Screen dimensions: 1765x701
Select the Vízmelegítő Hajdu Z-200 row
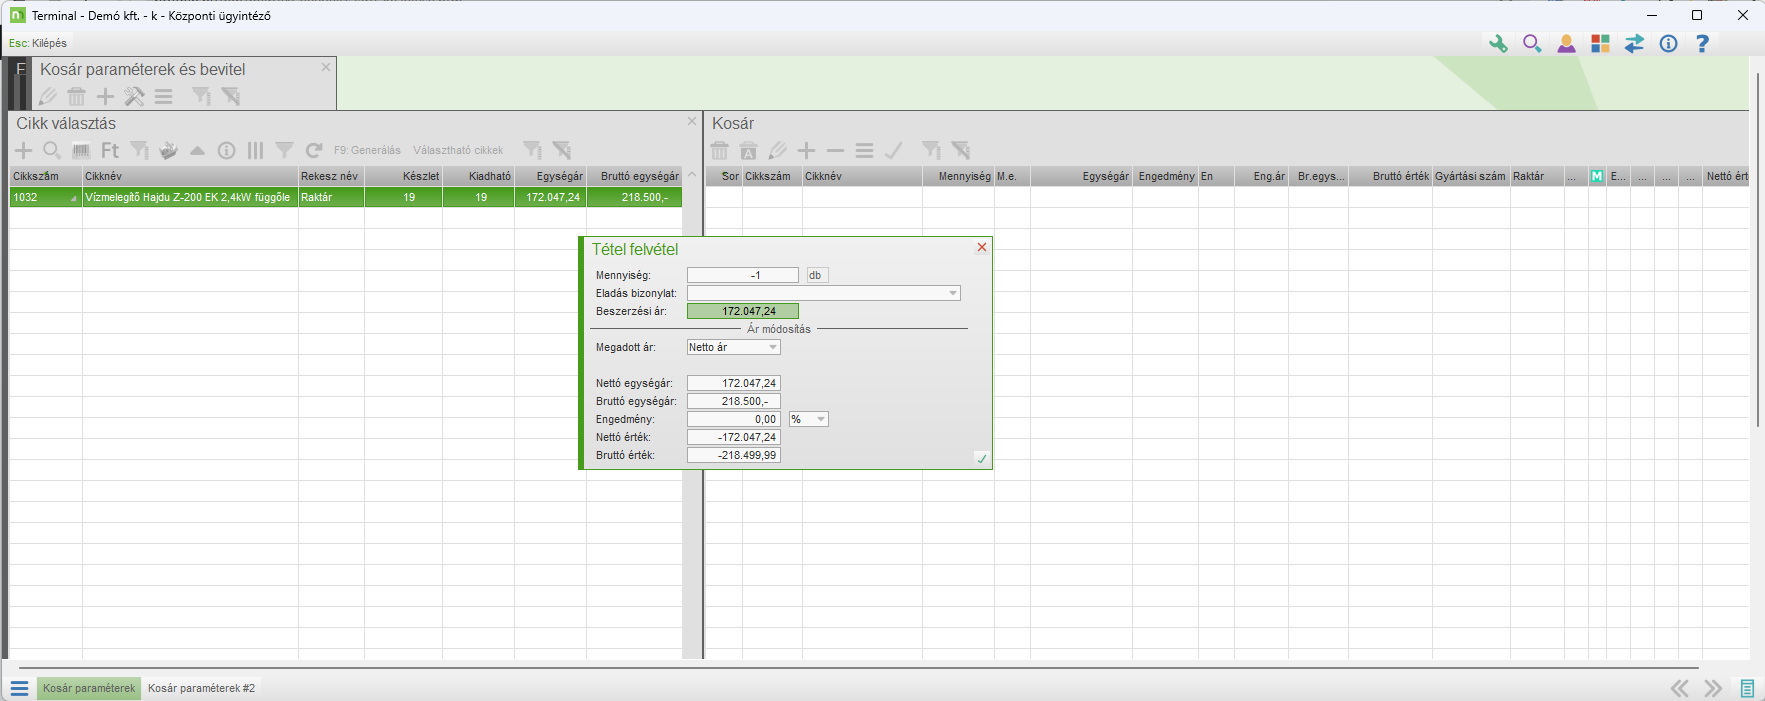pos(188,198)
